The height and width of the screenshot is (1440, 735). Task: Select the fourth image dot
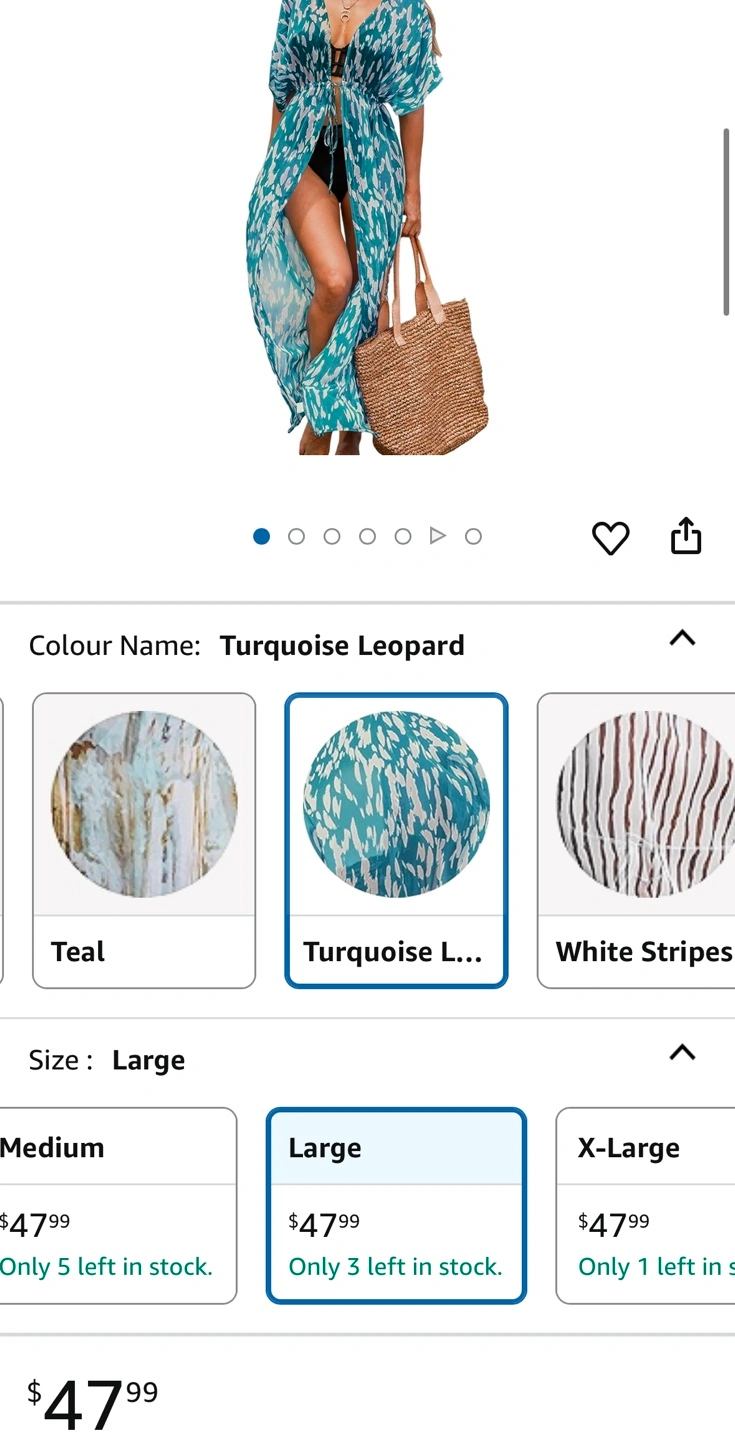367,536
